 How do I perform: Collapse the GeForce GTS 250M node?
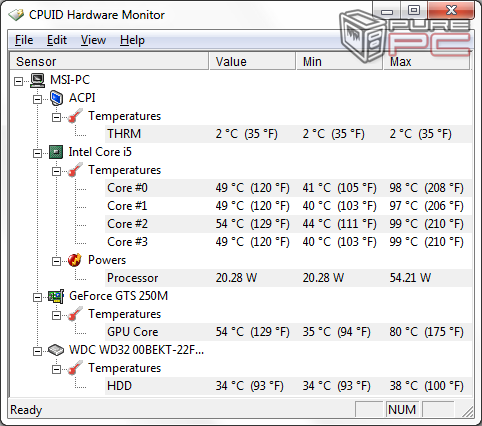pos(37,297)
